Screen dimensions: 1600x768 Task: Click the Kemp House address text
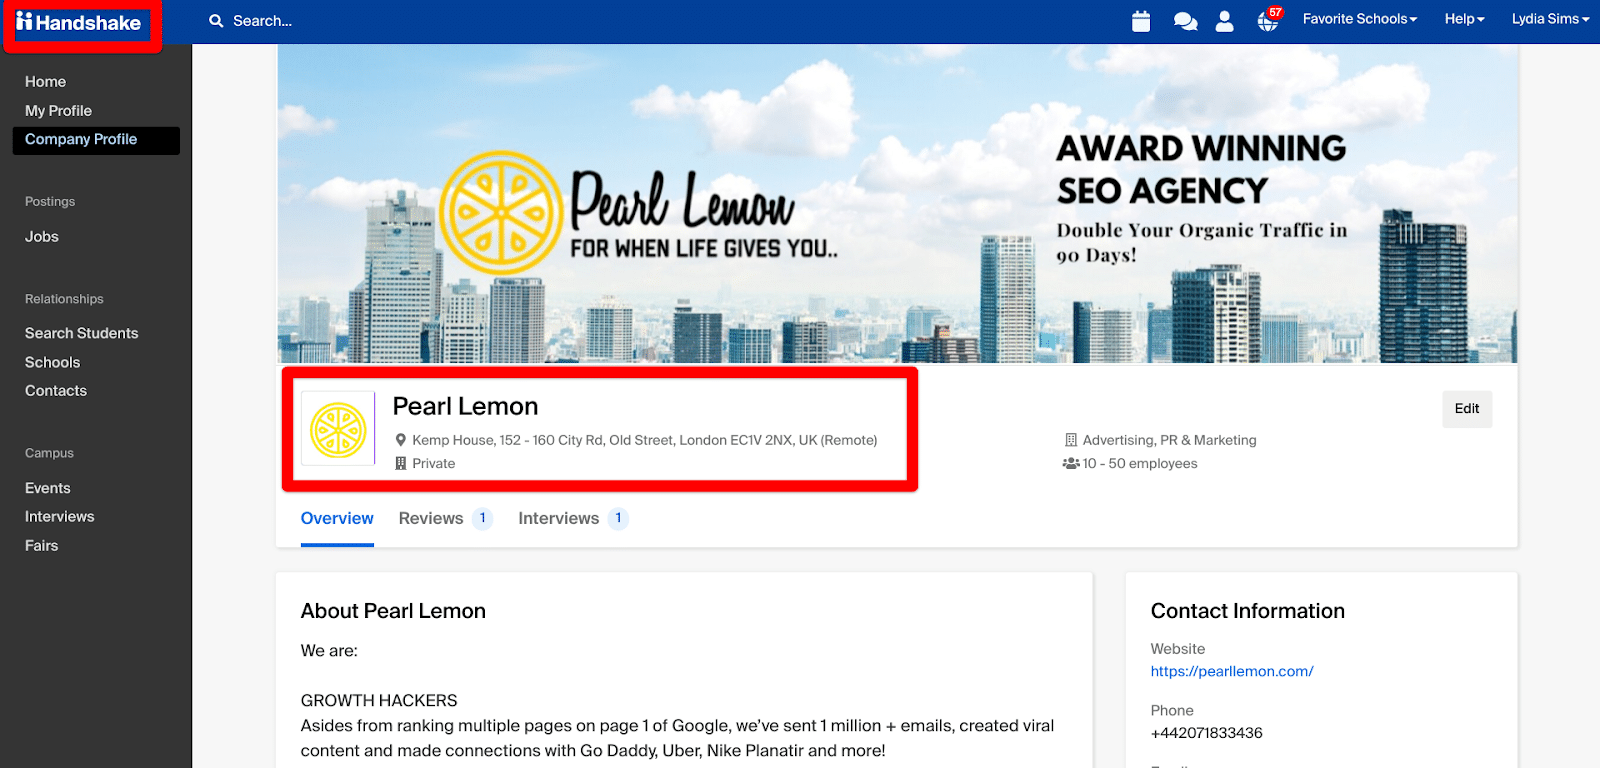[x=645, y=440]
